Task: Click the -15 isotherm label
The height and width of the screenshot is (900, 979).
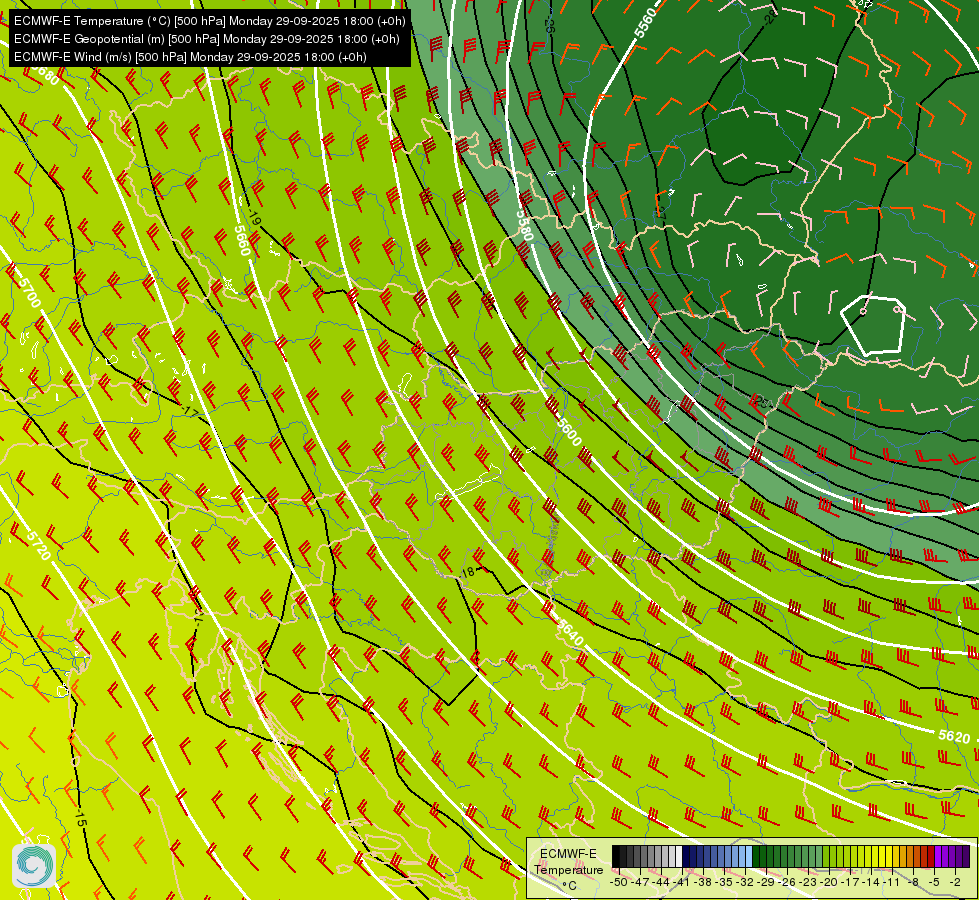Action: point(80,818)
